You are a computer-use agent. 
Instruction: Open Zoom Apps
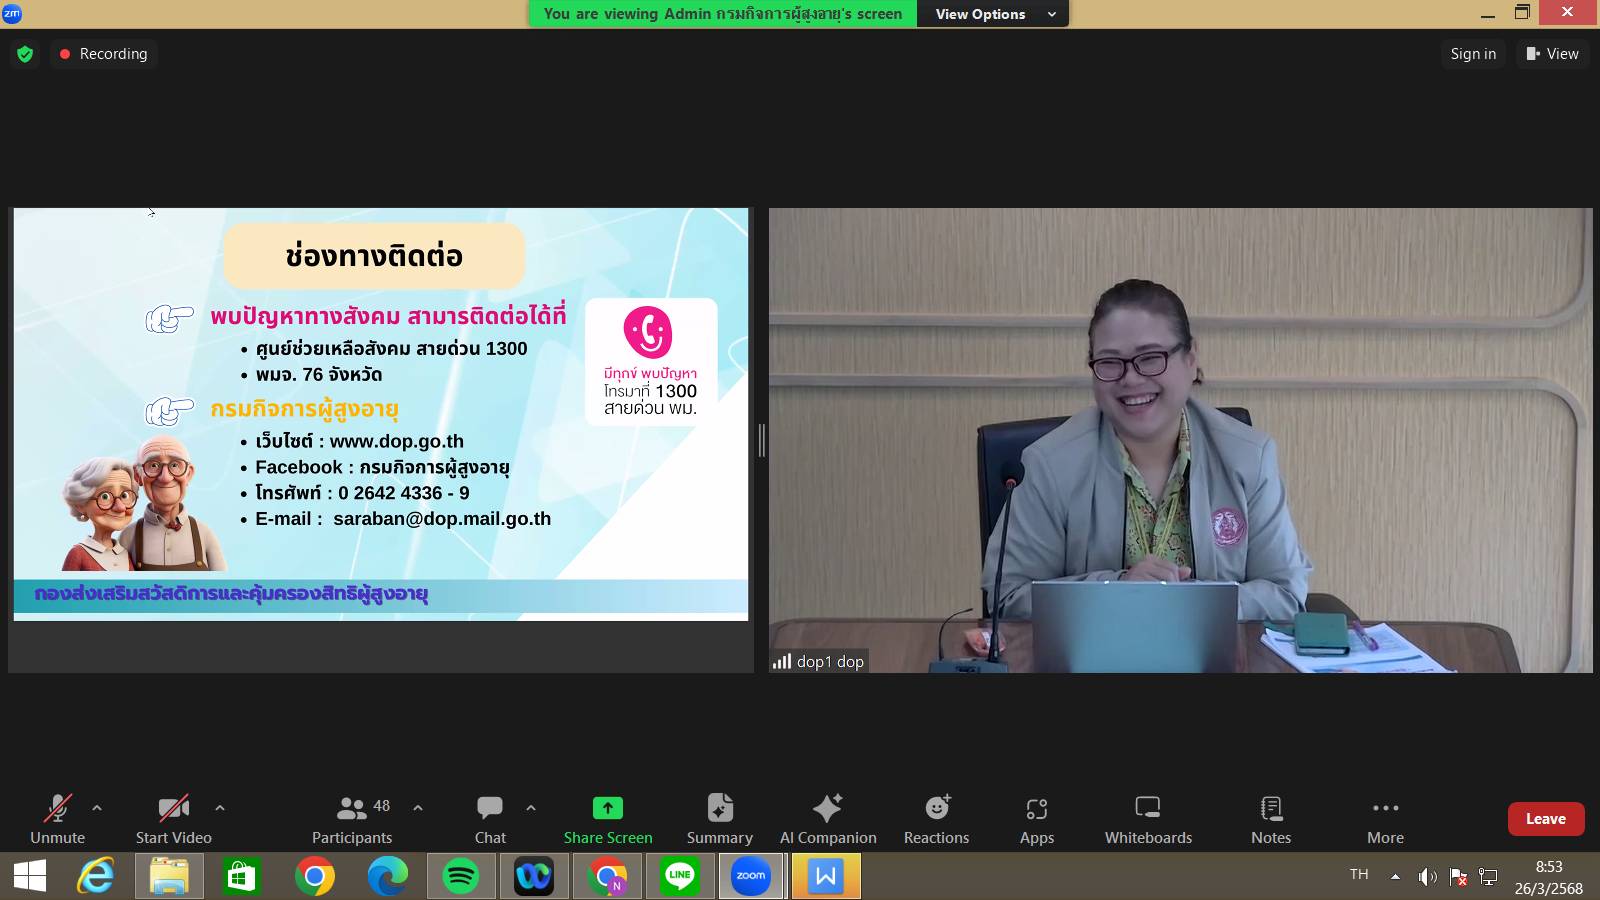[1037, 819]
